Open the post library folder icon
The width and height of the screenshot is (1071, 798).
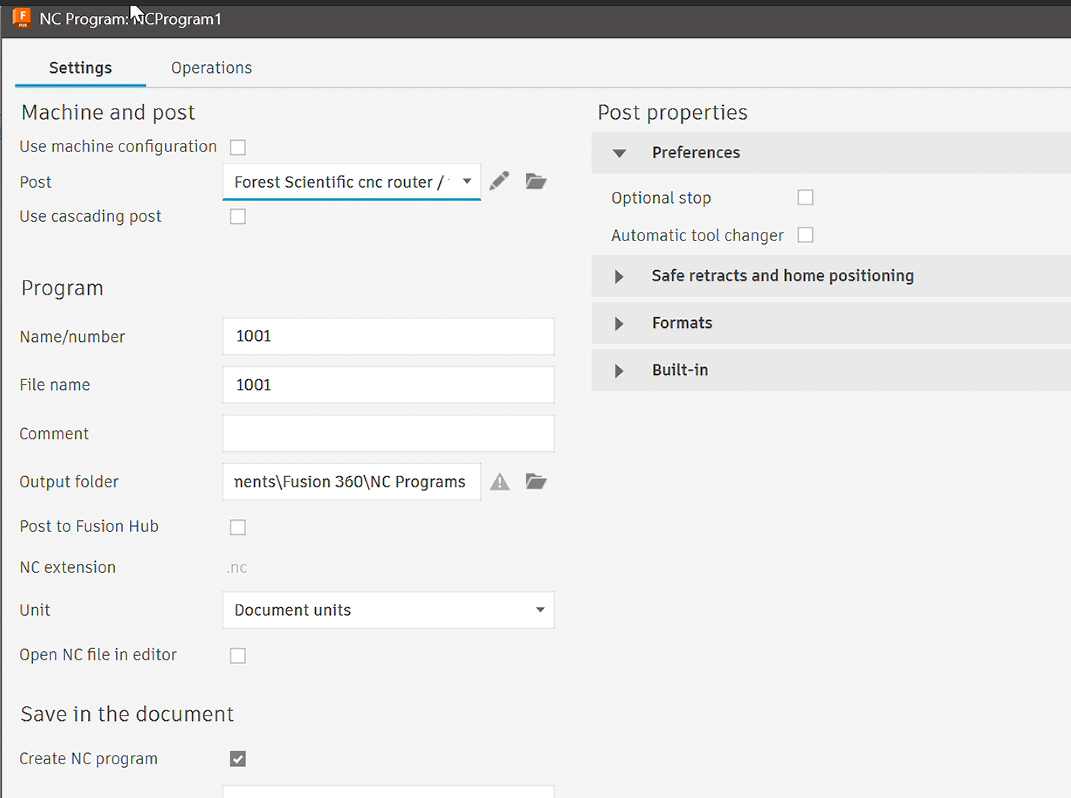[536, 181]
